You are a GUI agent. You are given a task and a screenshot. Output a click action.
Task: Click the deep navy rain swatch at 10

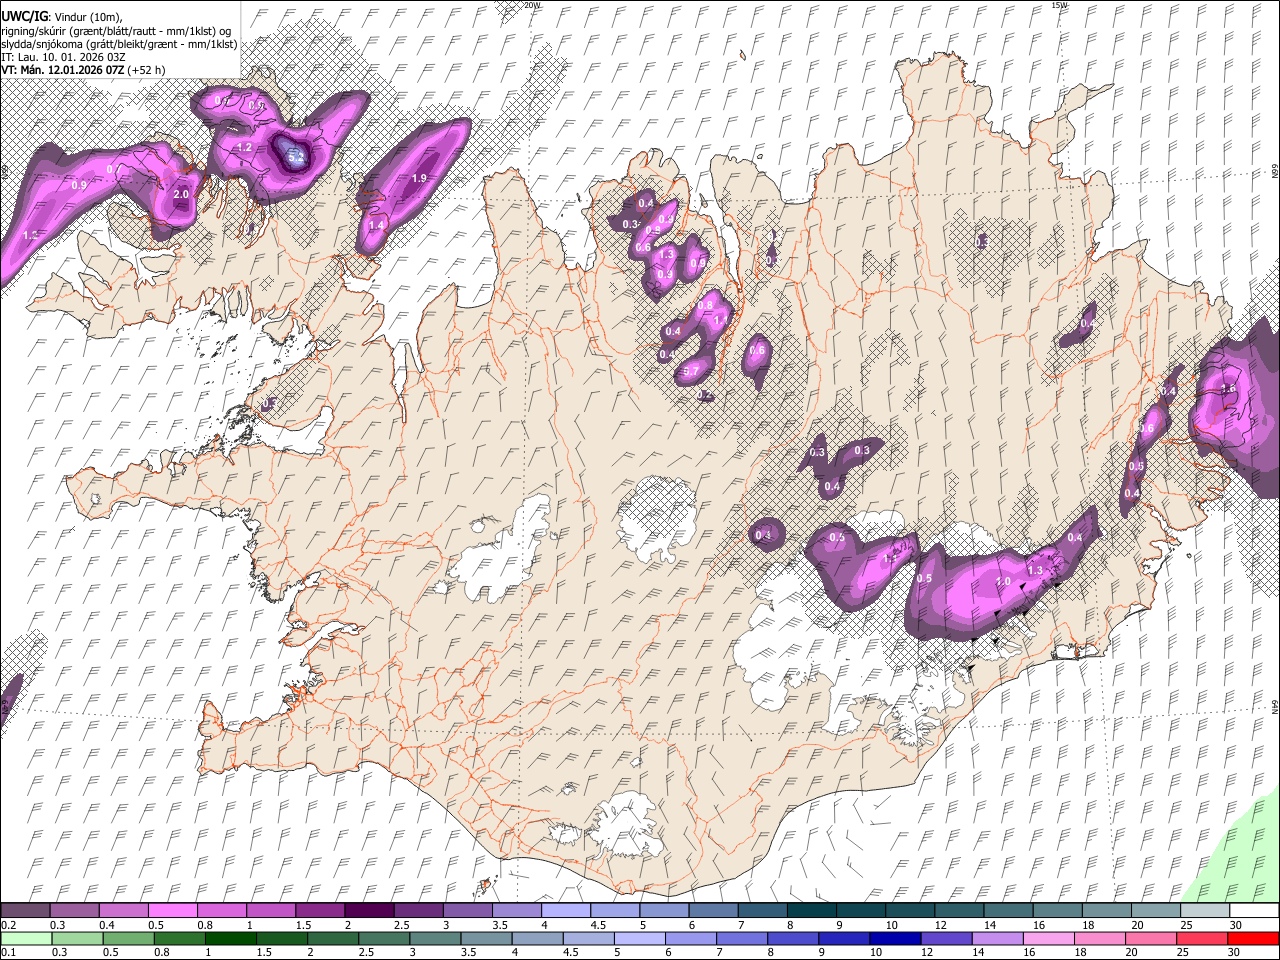895,939
